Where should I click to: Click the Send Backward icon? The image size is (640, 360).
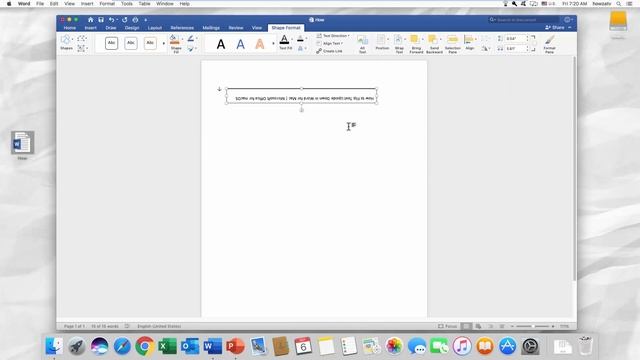pos(433,39)
